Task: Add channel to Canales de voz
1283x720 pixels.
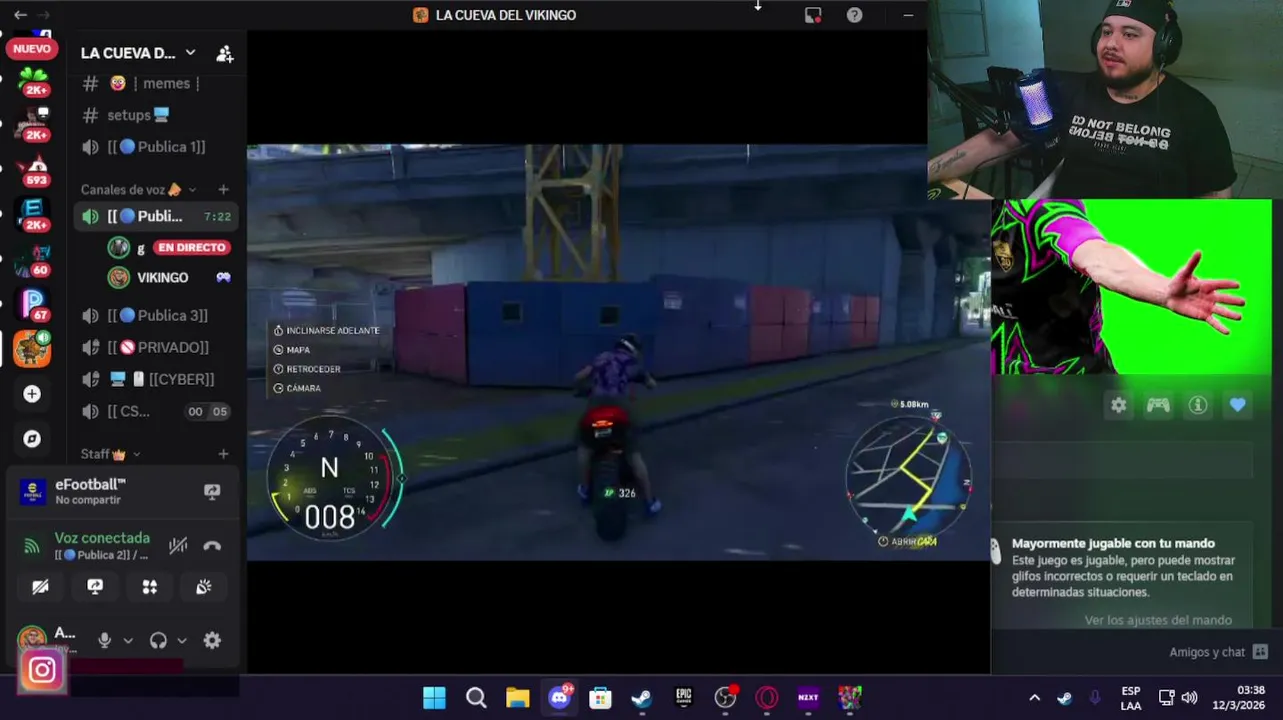Action: pyautogui.click(x=223, y=189)
